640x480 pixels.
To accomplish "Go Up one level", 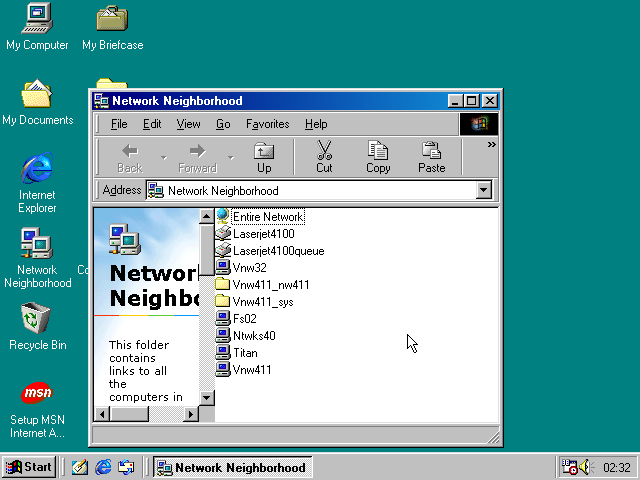I will 264,158.
